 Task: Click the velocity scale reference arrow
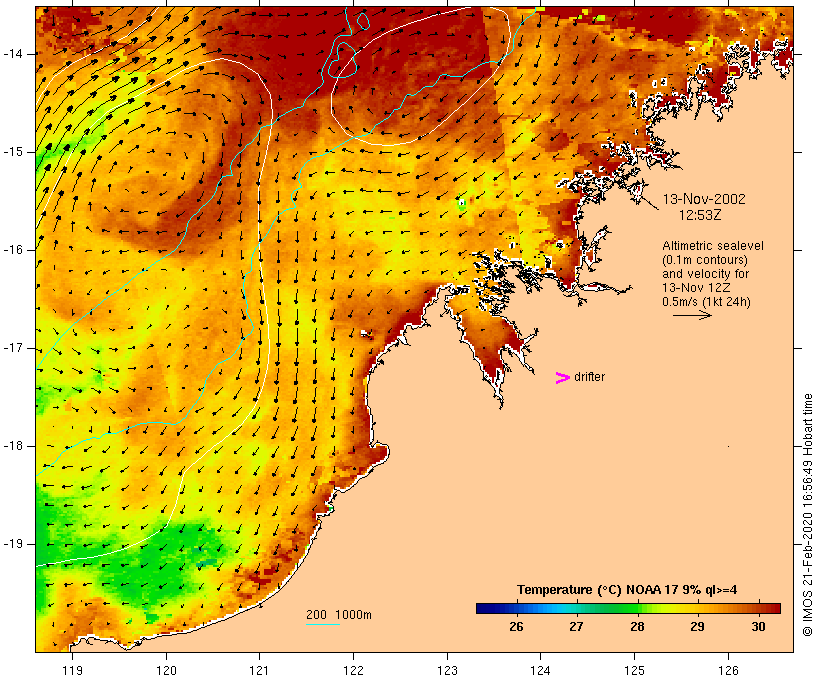click(692, 315)
